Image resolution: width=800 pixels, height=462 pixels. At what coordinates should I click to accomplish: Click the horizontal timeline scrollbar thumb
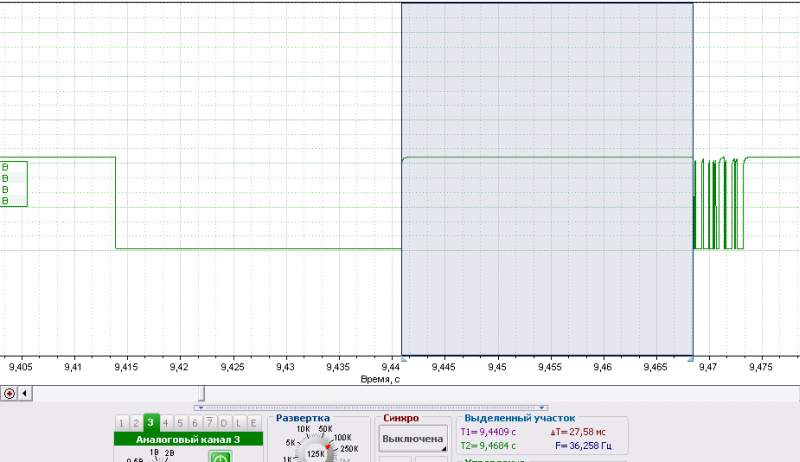click(203, 393)
